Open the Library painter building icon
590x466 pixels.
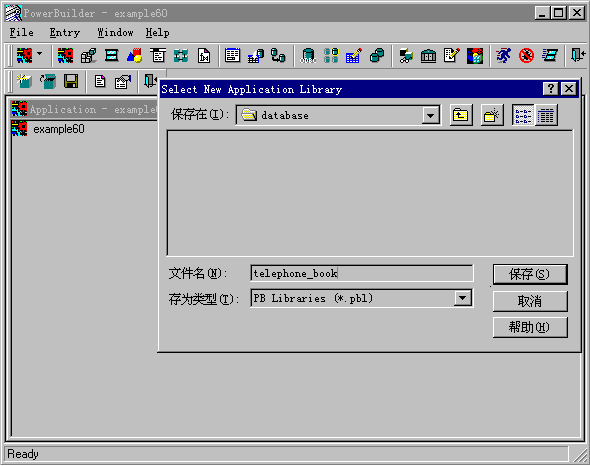[428, 56]
